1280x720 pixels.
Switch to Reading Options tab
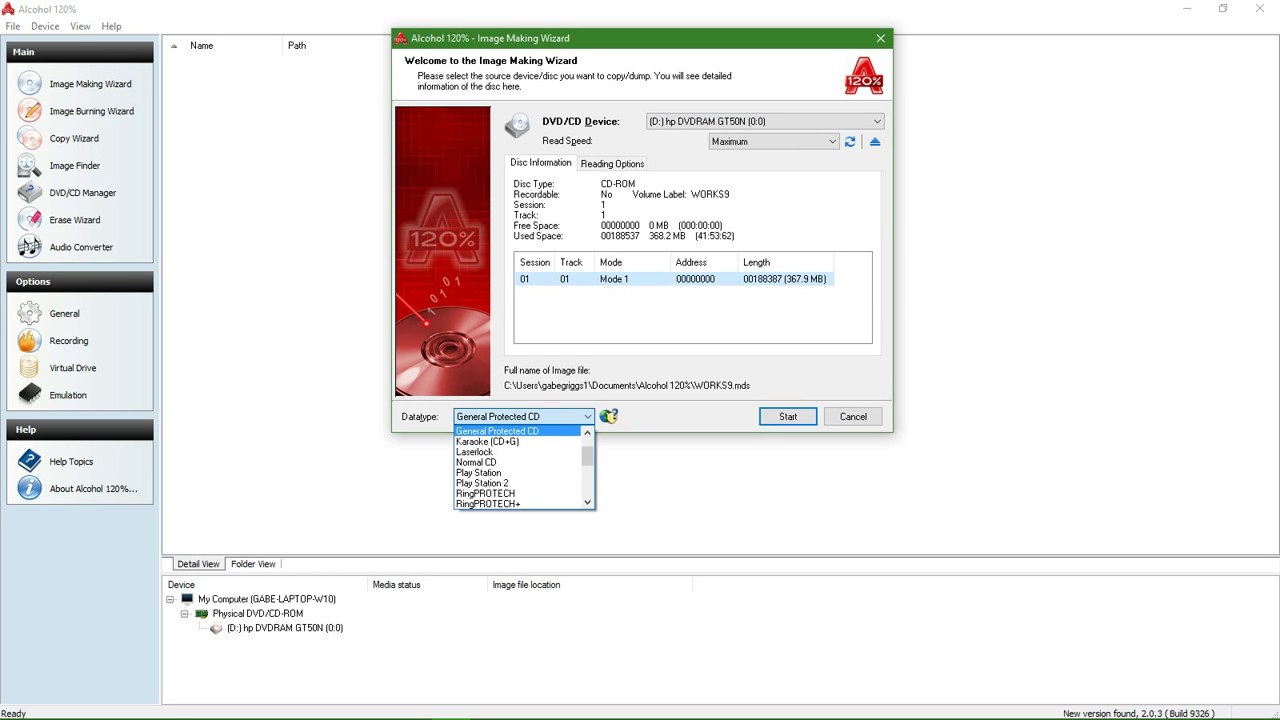(612, 164)
